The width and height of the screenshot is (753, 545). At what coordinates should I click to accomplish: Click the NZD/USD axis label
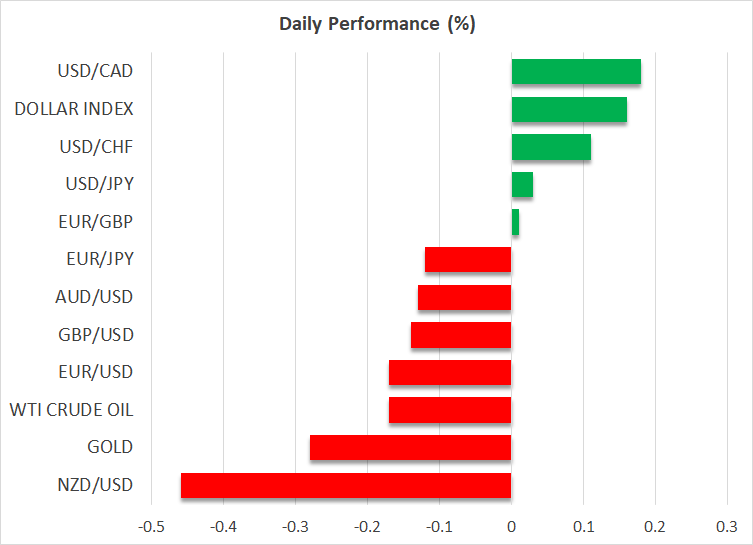tap(97, 485)
